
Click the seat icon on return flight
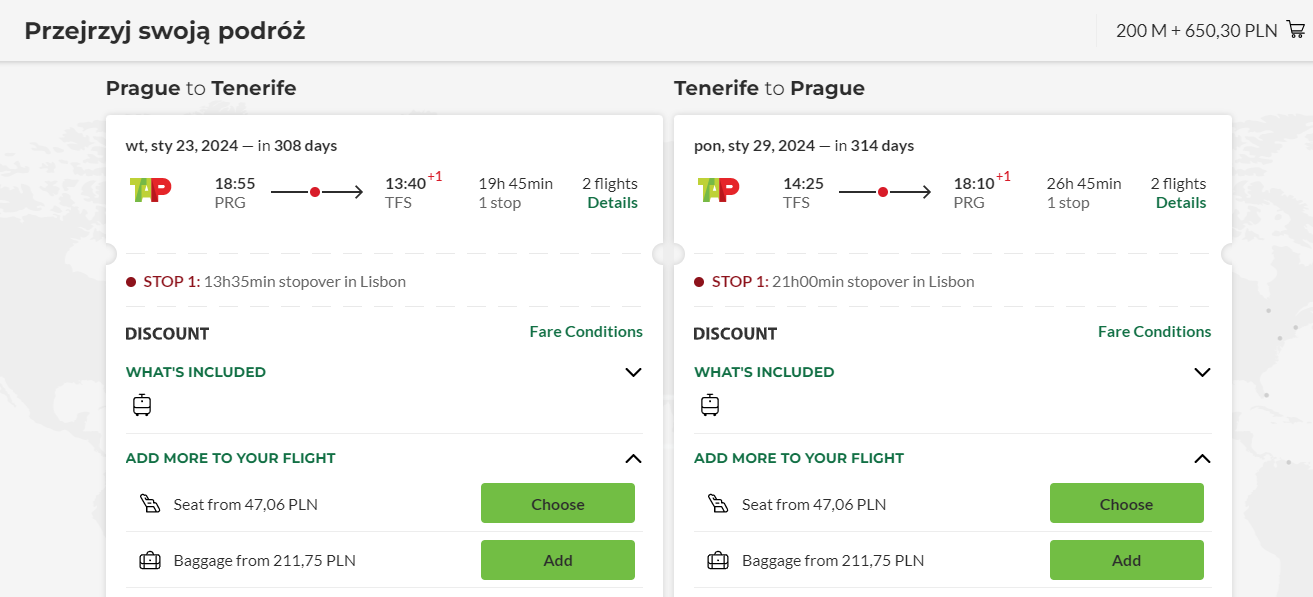pos(717,504)
